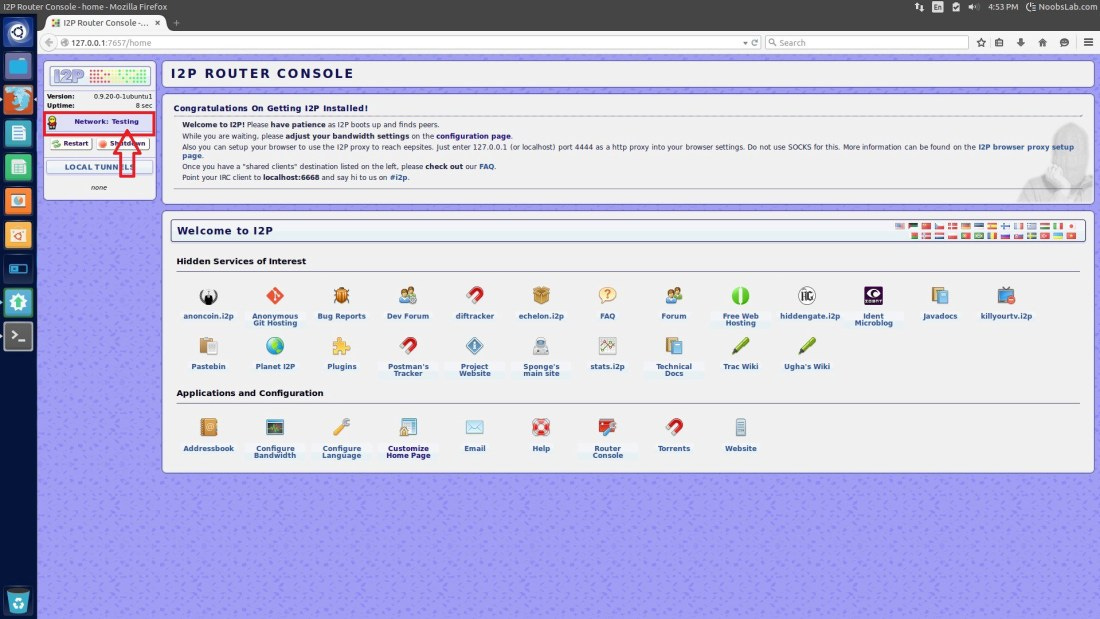Image resolution: width=1100 pixels, height=619 pixels.
Task: Open the Email envelope icon
Action: (474, 428)
